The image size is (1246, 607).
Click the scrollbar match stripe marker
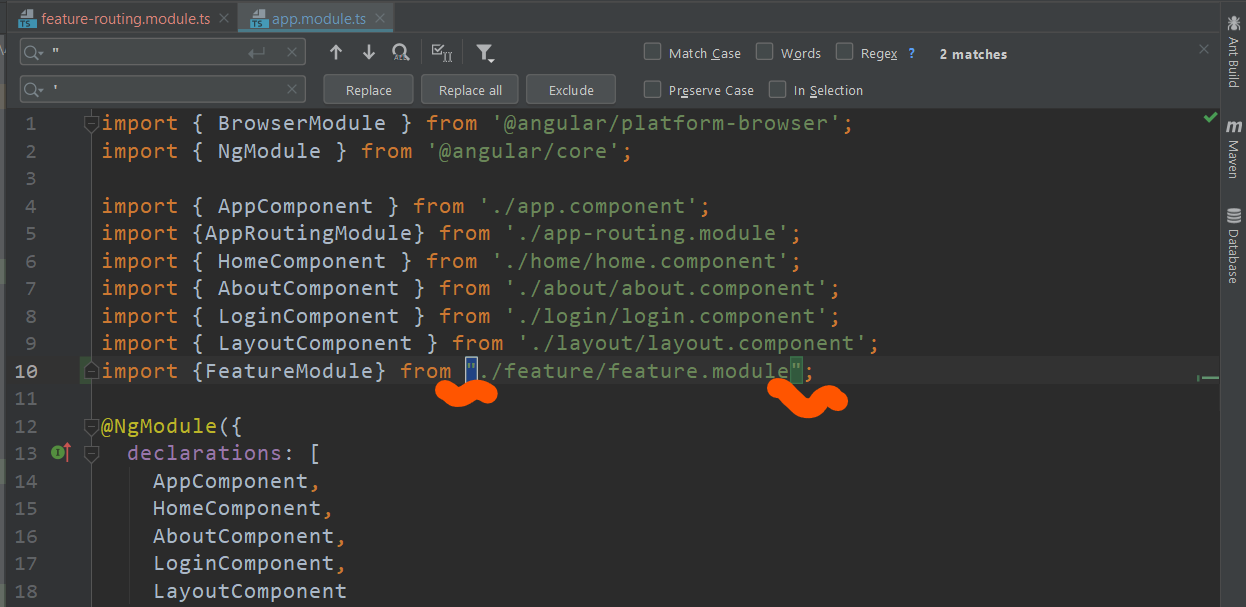pos(1209,378)
